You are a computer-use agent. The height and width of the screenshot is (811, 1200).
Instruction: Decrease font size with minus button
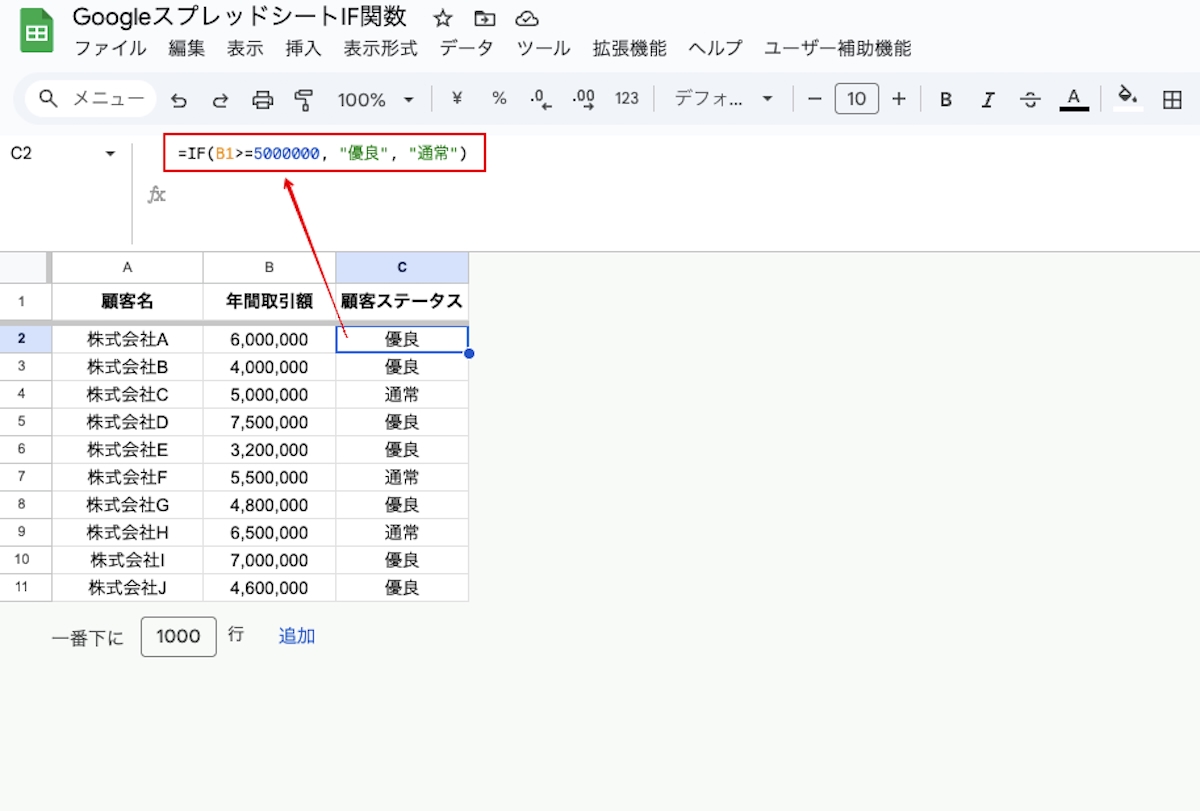pos(815,99)
